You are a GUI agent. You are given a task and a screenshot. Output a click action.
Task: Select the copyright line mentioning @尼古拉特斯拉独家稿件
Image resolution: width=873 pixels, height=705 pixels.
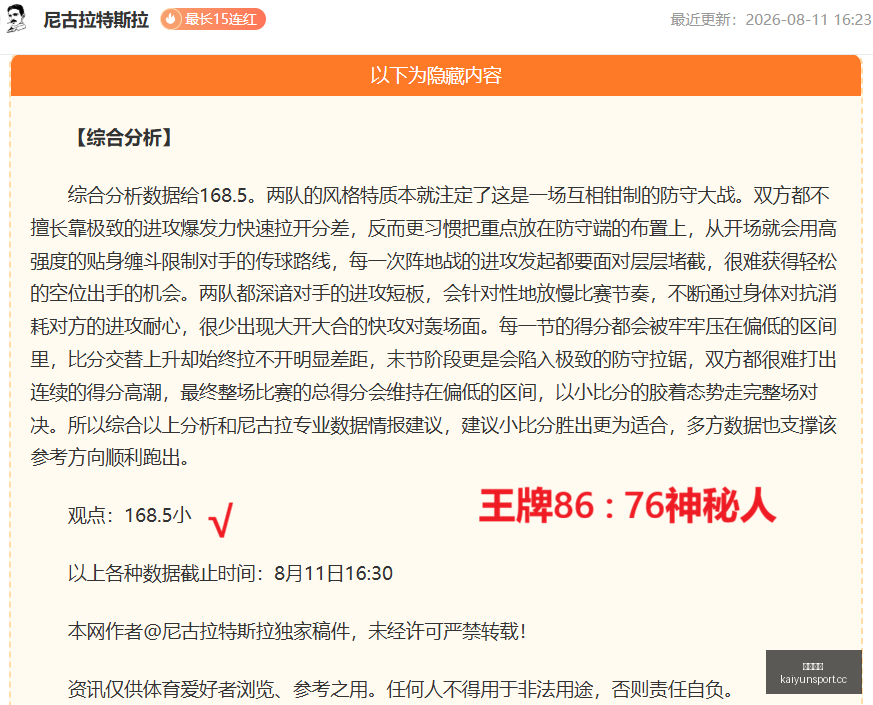297,631
